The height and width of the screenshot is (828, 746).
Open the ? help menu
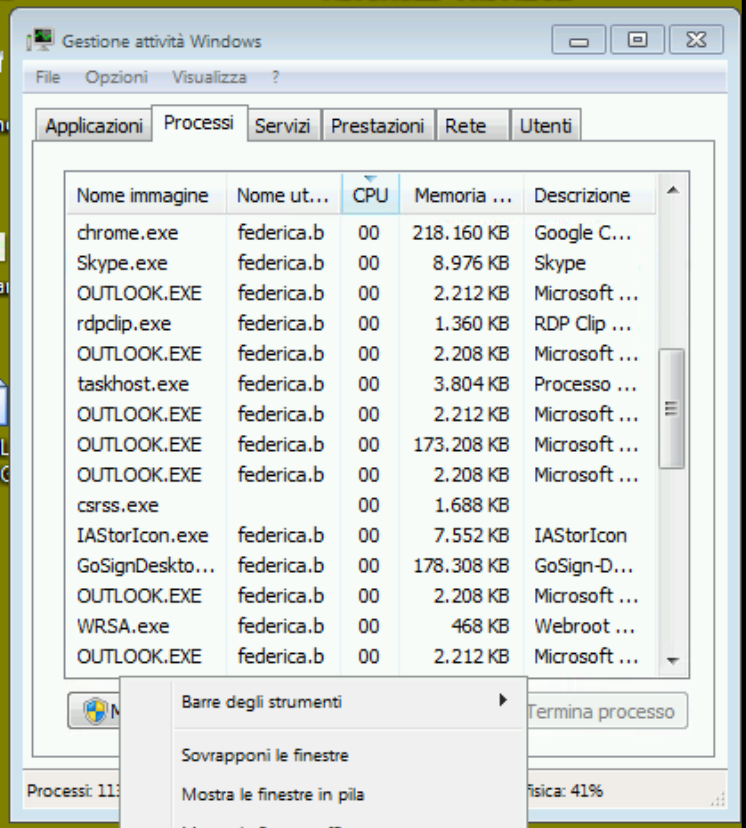(x=275, y=77)
